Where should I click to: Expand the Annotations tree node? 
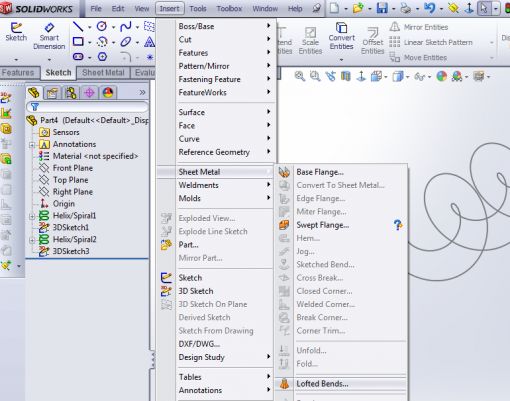[x=32, y=145]
